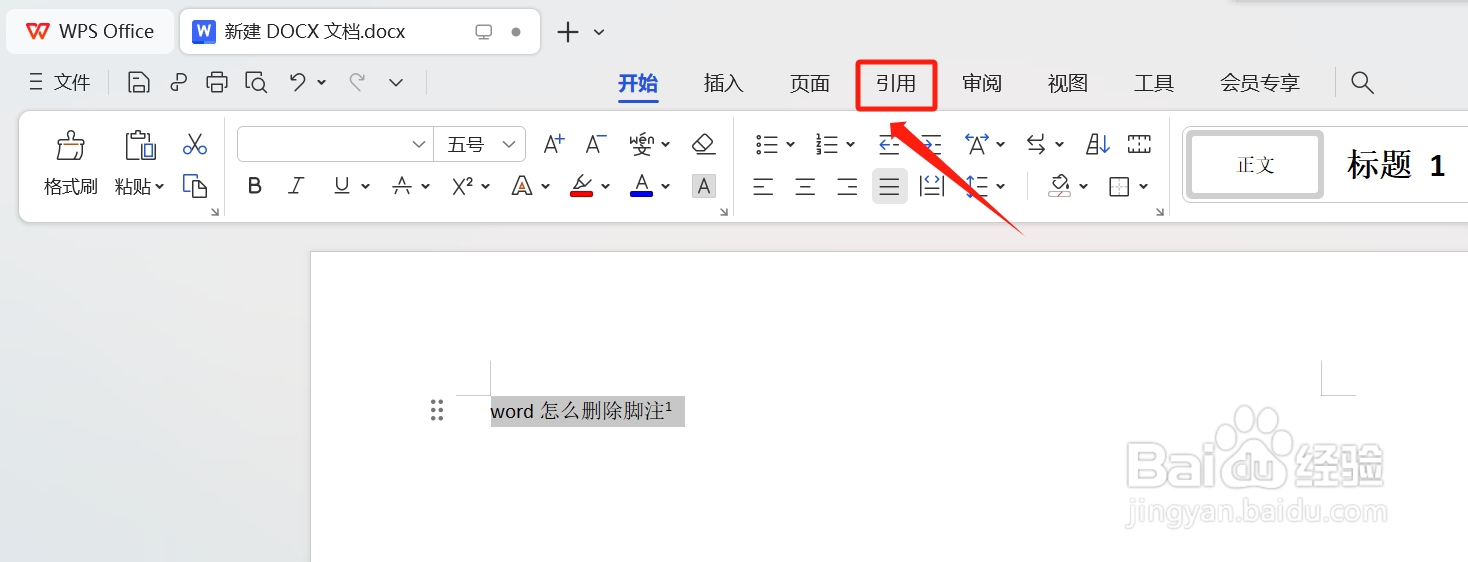1468x562 pixels.
Task: Click the text direction arrows icon
Action: [1036, 145]
